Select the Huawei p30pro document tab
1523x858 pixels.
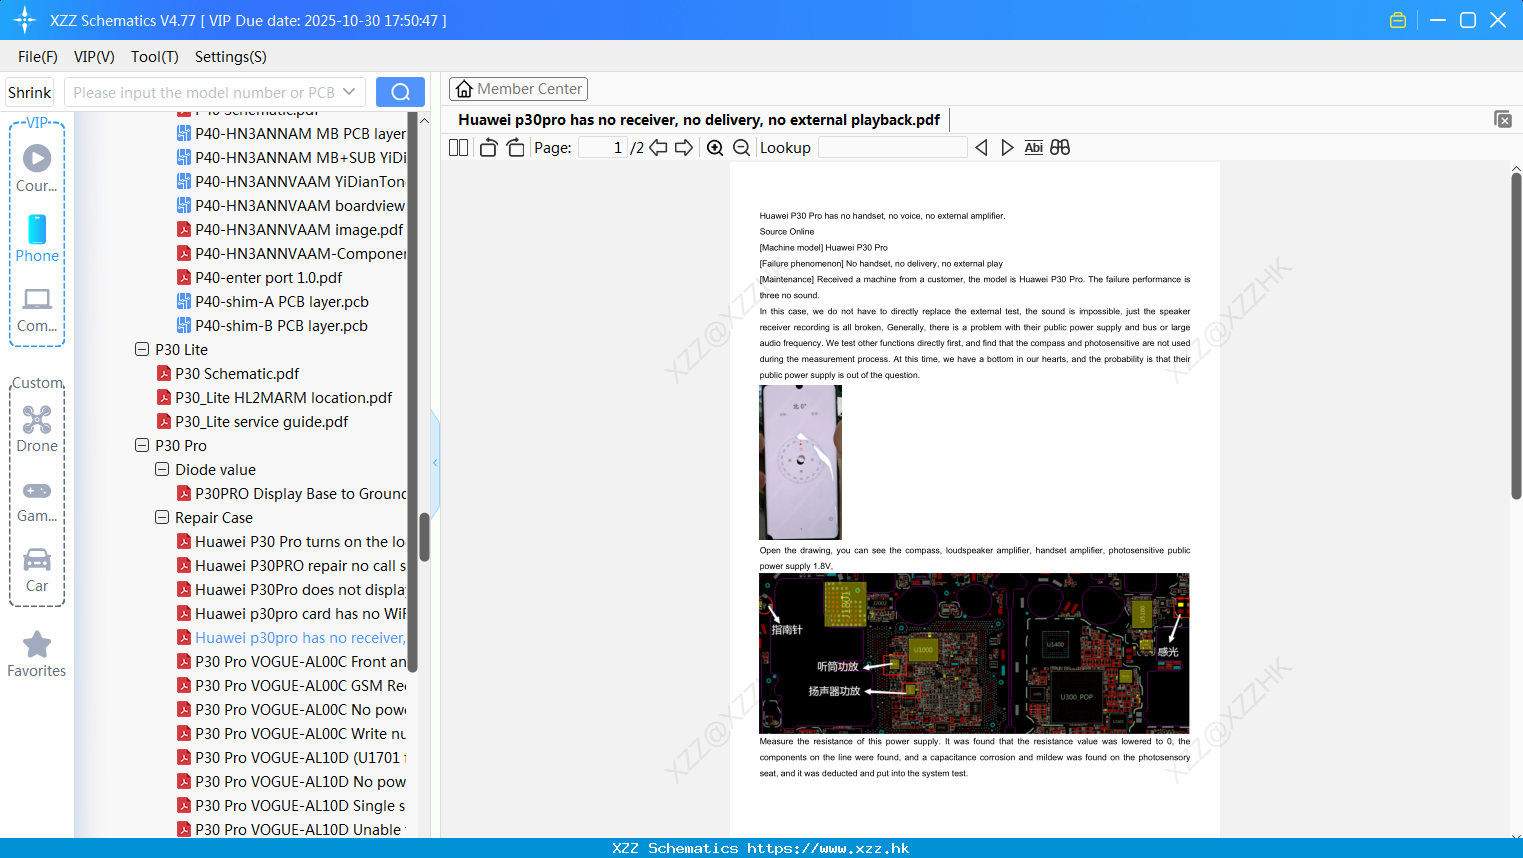tap(699, 120)
